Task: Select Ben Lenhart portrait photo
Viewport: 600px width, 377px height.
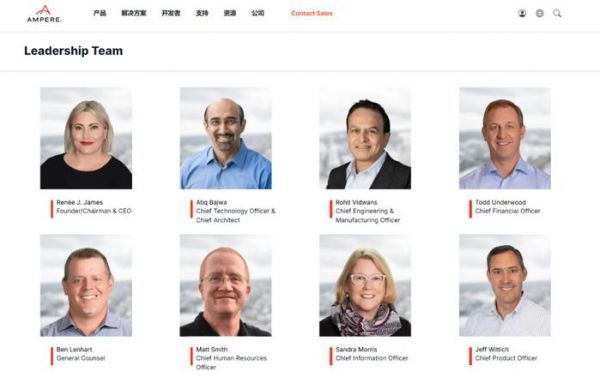Action: [x=86, y=286]
